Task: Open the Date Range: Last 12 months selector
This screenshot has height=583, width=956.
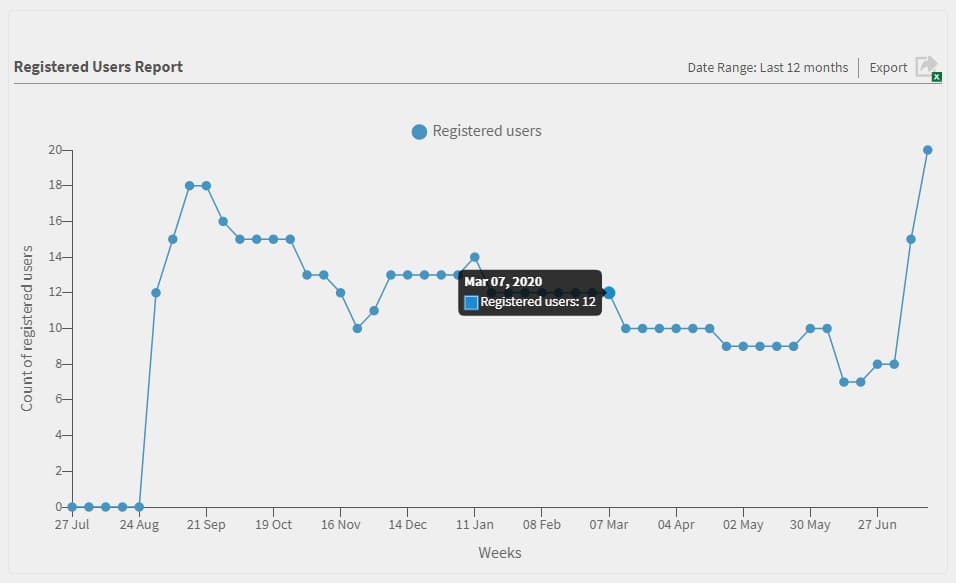Action: coord(766,67)
